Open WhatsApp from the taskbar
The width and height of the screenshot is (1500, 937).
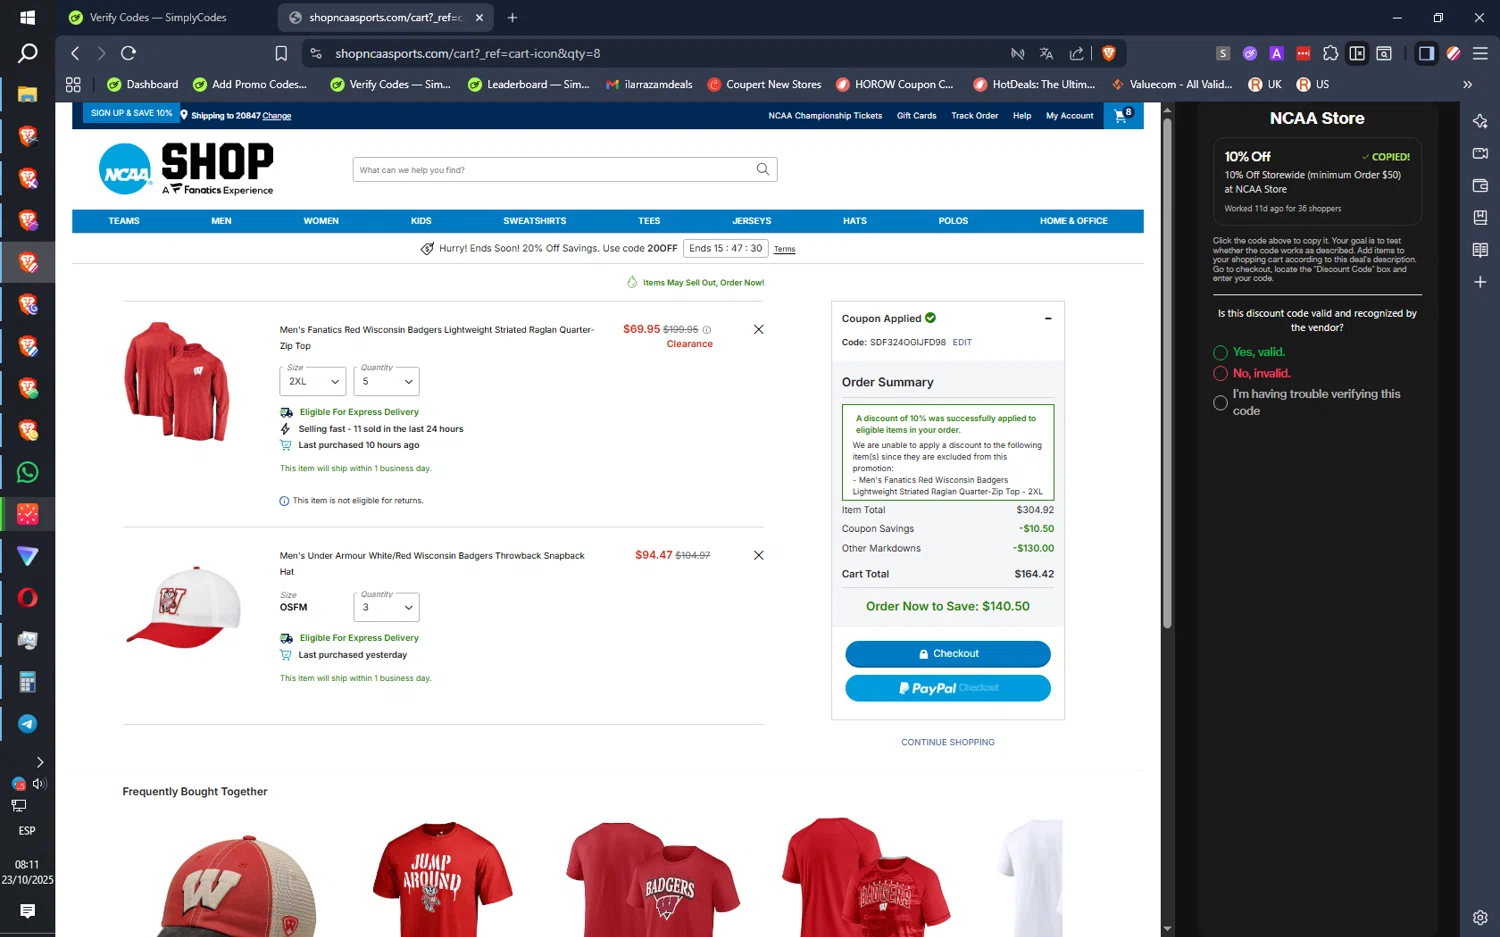click(27, 472)
